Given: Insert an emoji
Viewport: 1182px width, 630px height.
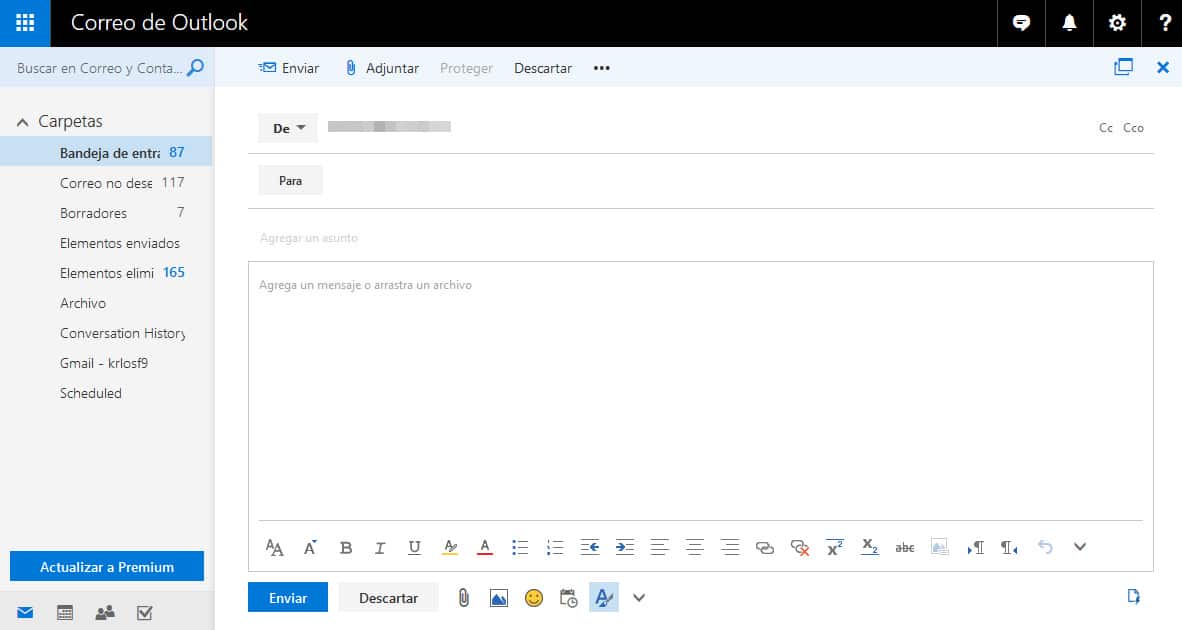Looking at the screenshot, I should point(534,598).
